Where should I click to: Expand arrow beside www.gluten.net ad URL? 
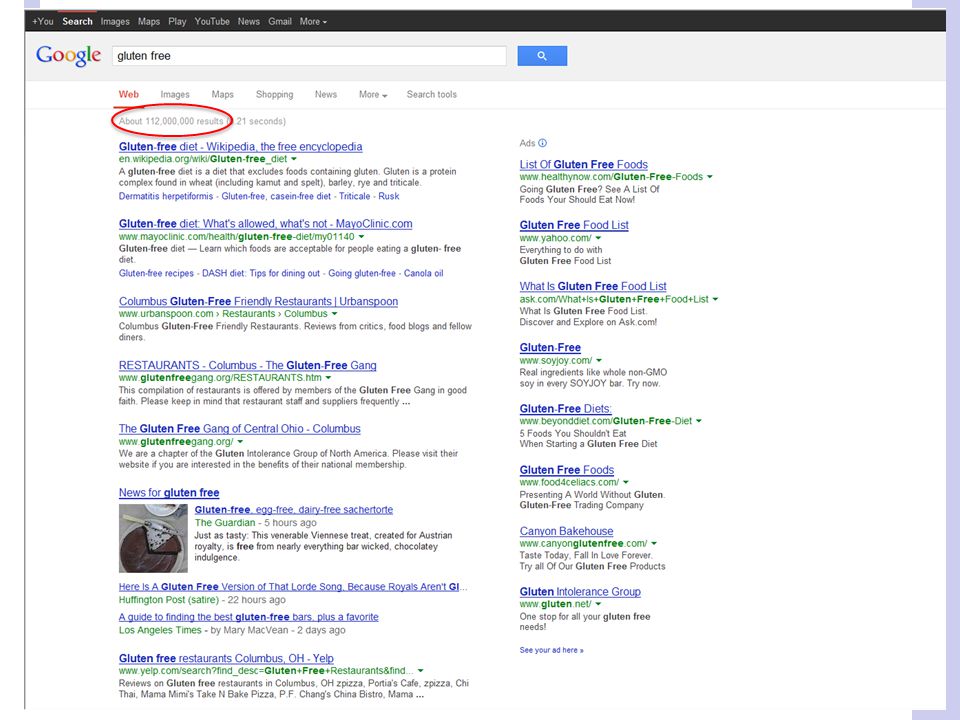pos(598,604)
